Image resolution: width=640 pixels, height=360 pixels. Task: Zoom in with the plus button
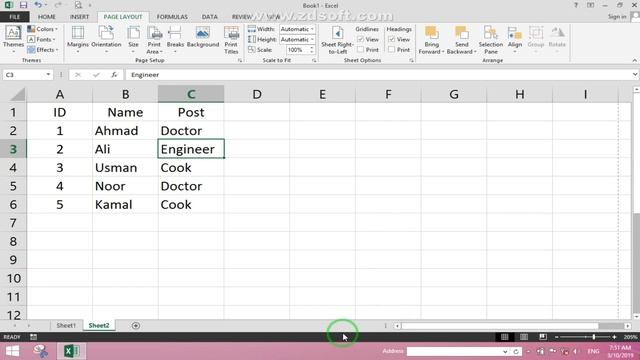pos(614,337)
